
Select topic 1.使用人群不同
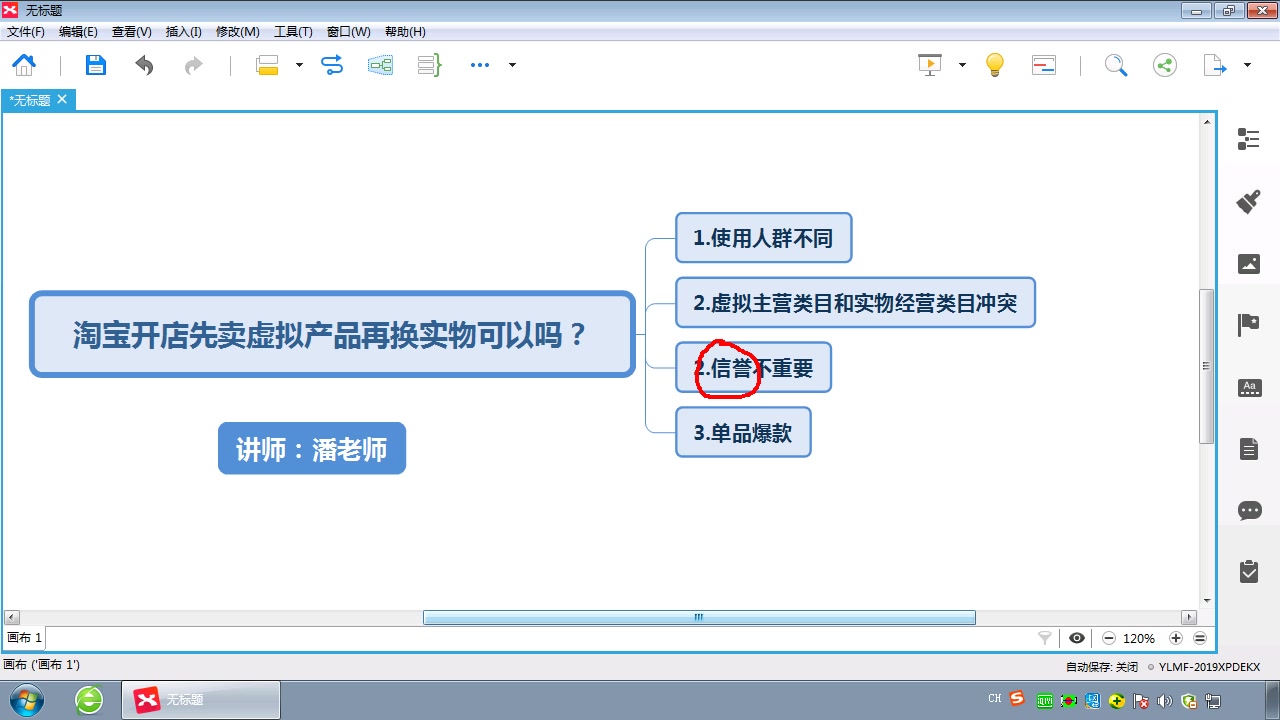pos(763,238)
